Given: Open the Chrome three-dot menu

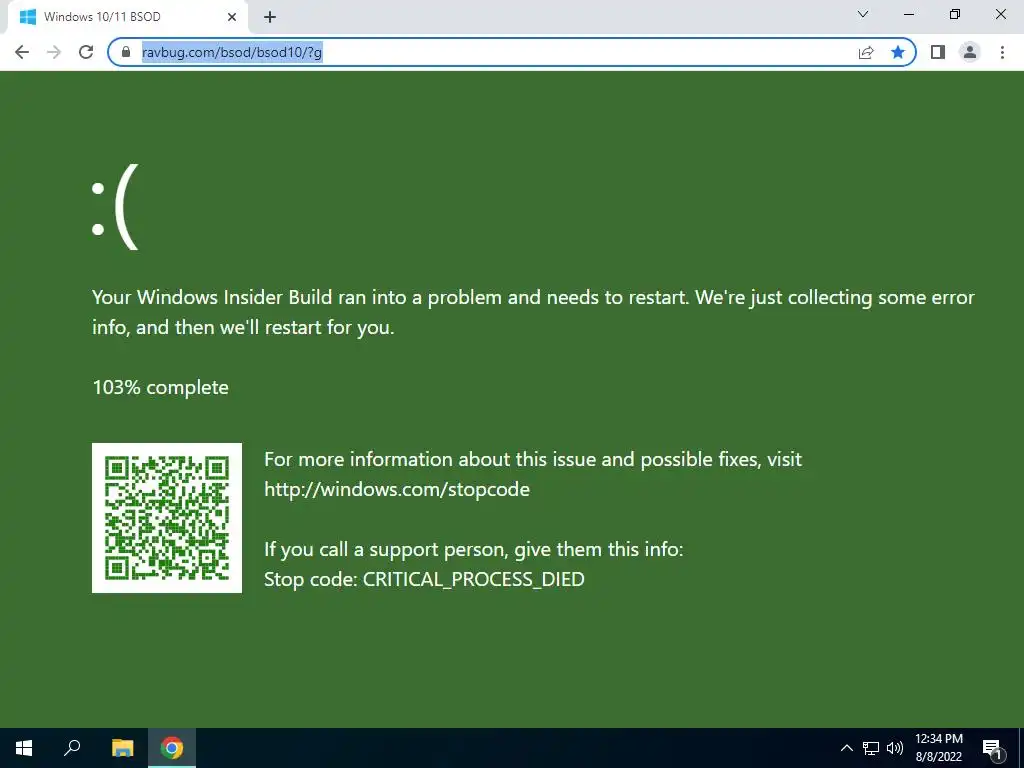Looking at the screenshot, I should (1002, 52).
